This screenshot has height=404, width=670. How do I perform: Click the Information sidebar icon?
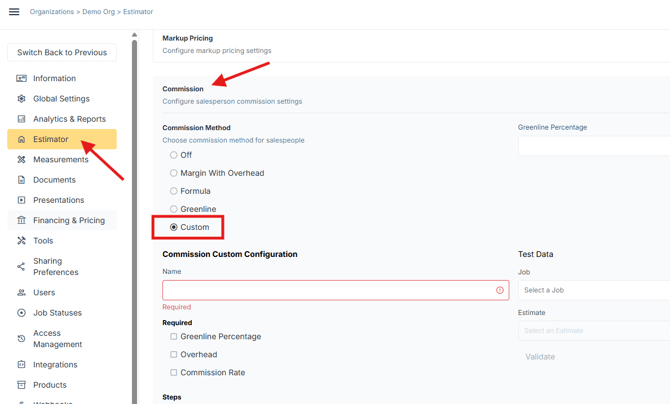tap(21, 78)
